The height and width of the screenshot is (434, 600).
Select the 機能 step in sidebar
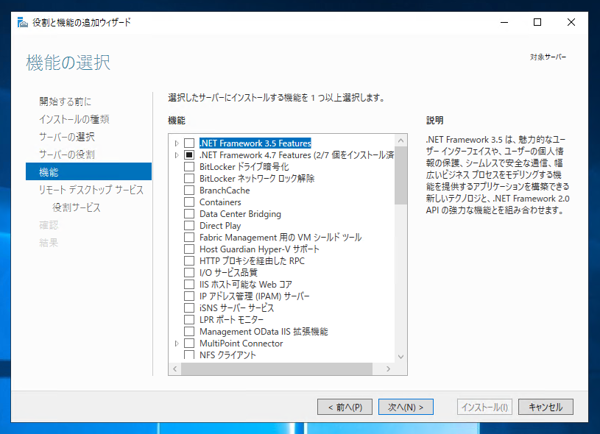89,171
